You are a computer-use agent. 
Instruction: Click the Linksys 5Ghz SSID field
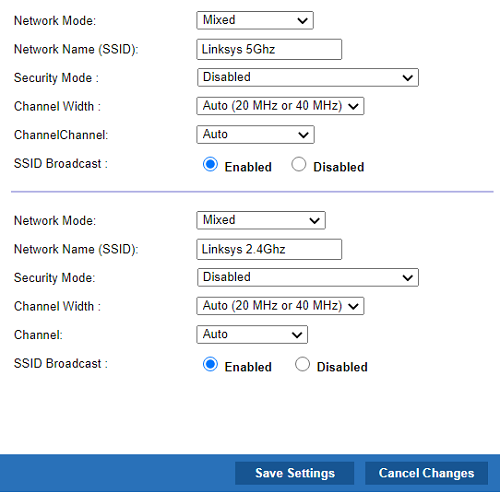pos(269,49)
